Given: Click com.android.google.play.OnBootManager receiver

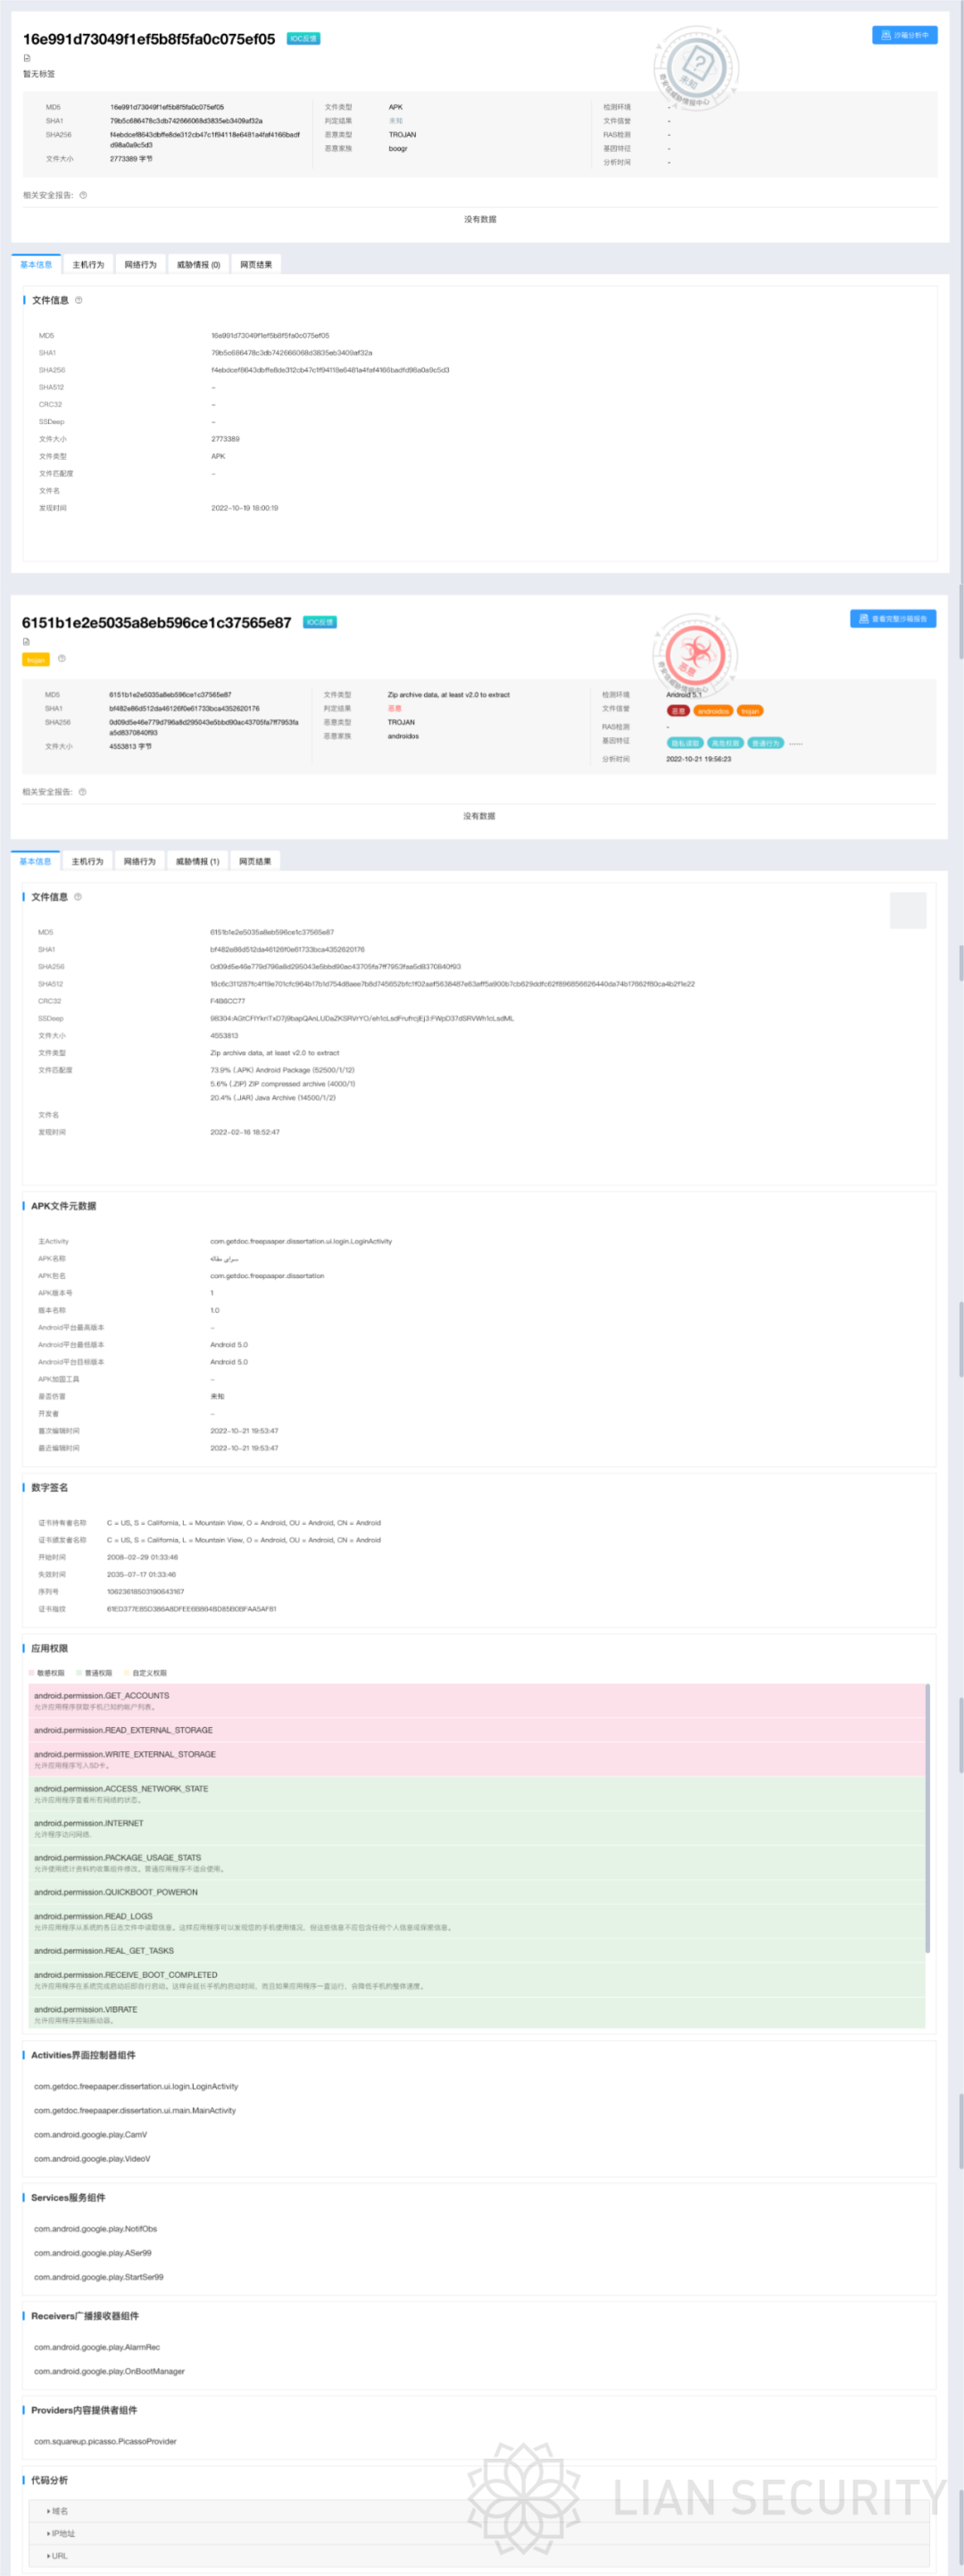Looking at the screenshot, I should tap(109, 2370).
